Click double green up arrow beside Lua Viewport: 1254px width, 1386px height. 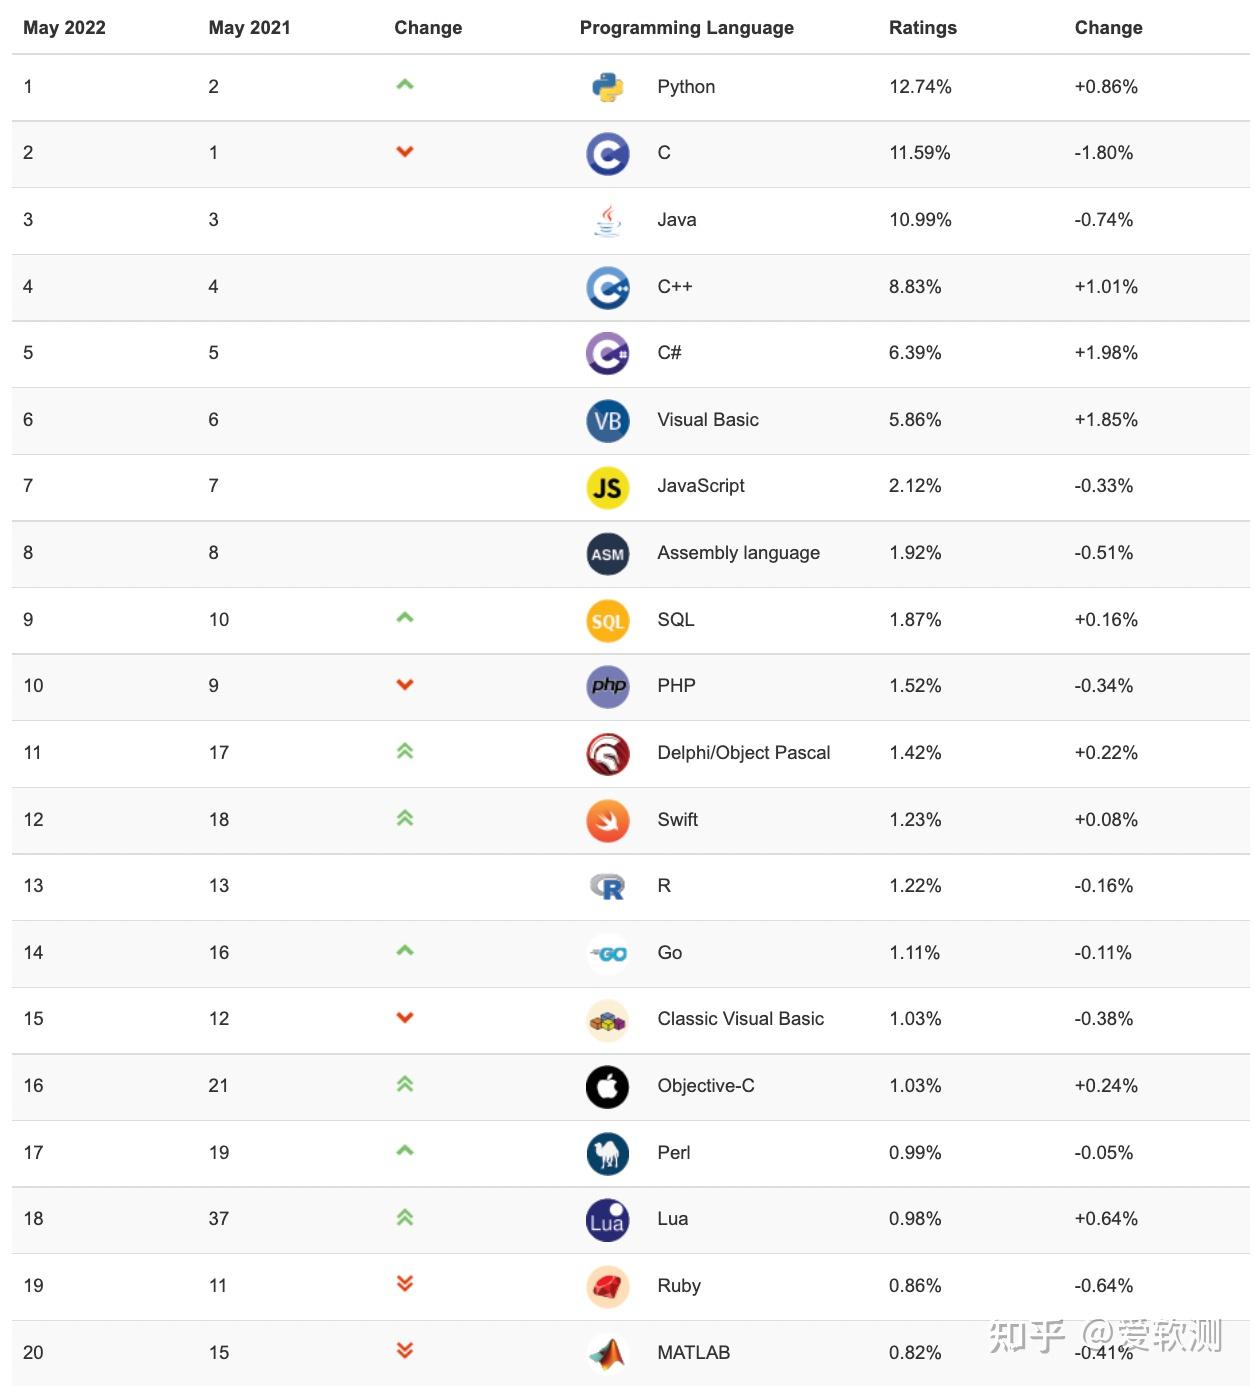405,1218
